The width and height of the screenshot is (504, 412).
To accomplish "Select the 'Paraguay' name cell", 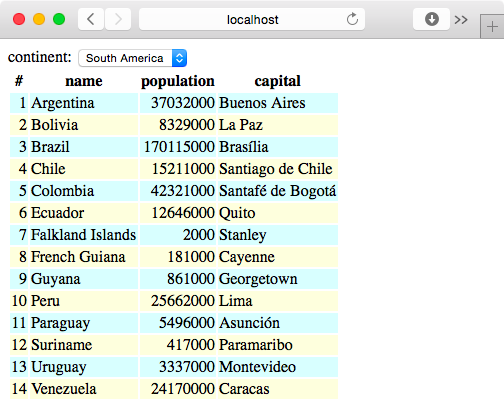I will click(x=84, y=323).
